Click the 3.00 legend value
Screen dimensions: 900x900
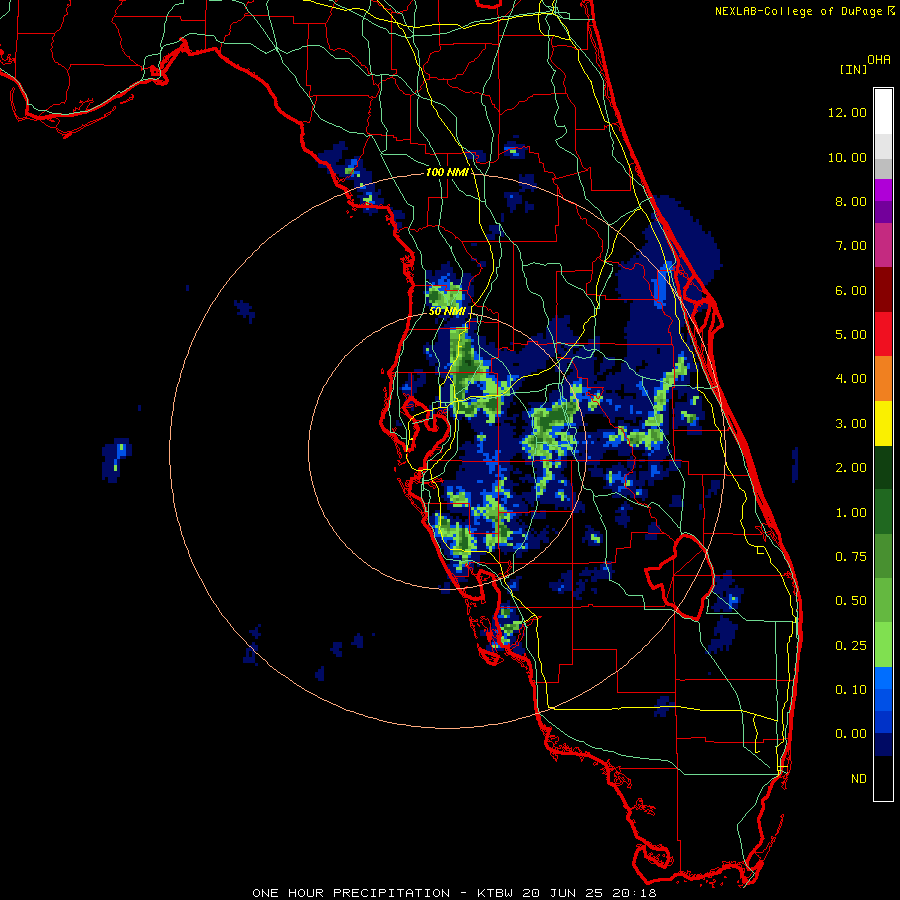[x=851, y=424]
